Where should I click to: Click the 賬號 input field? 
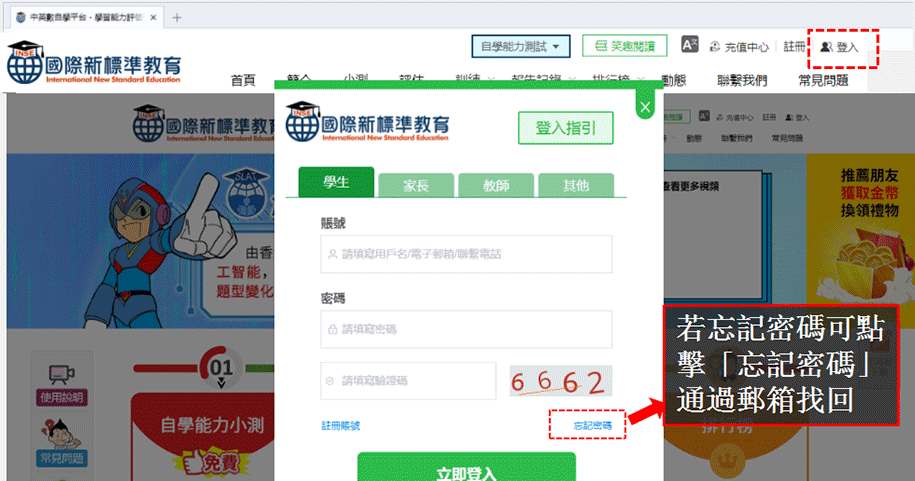466,254
